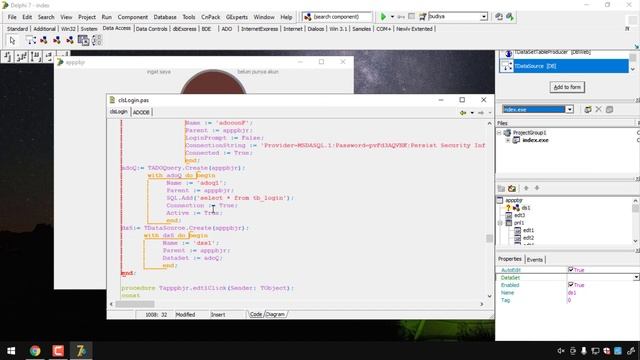Open the index.exe project combo dropdown
This screenshot has height=360, width=640.
(x=569, y=109)
